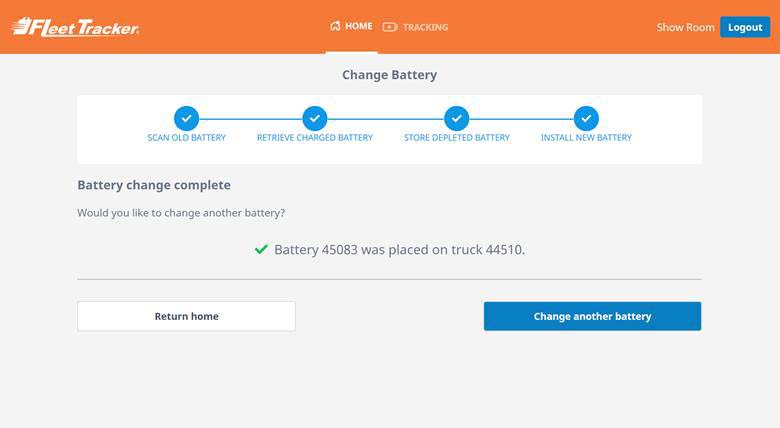The height and width of the screenshot is (428, 780).
Task: Click the Change Battery page heading
Action: pyautogui.click(x=389, y=75)
